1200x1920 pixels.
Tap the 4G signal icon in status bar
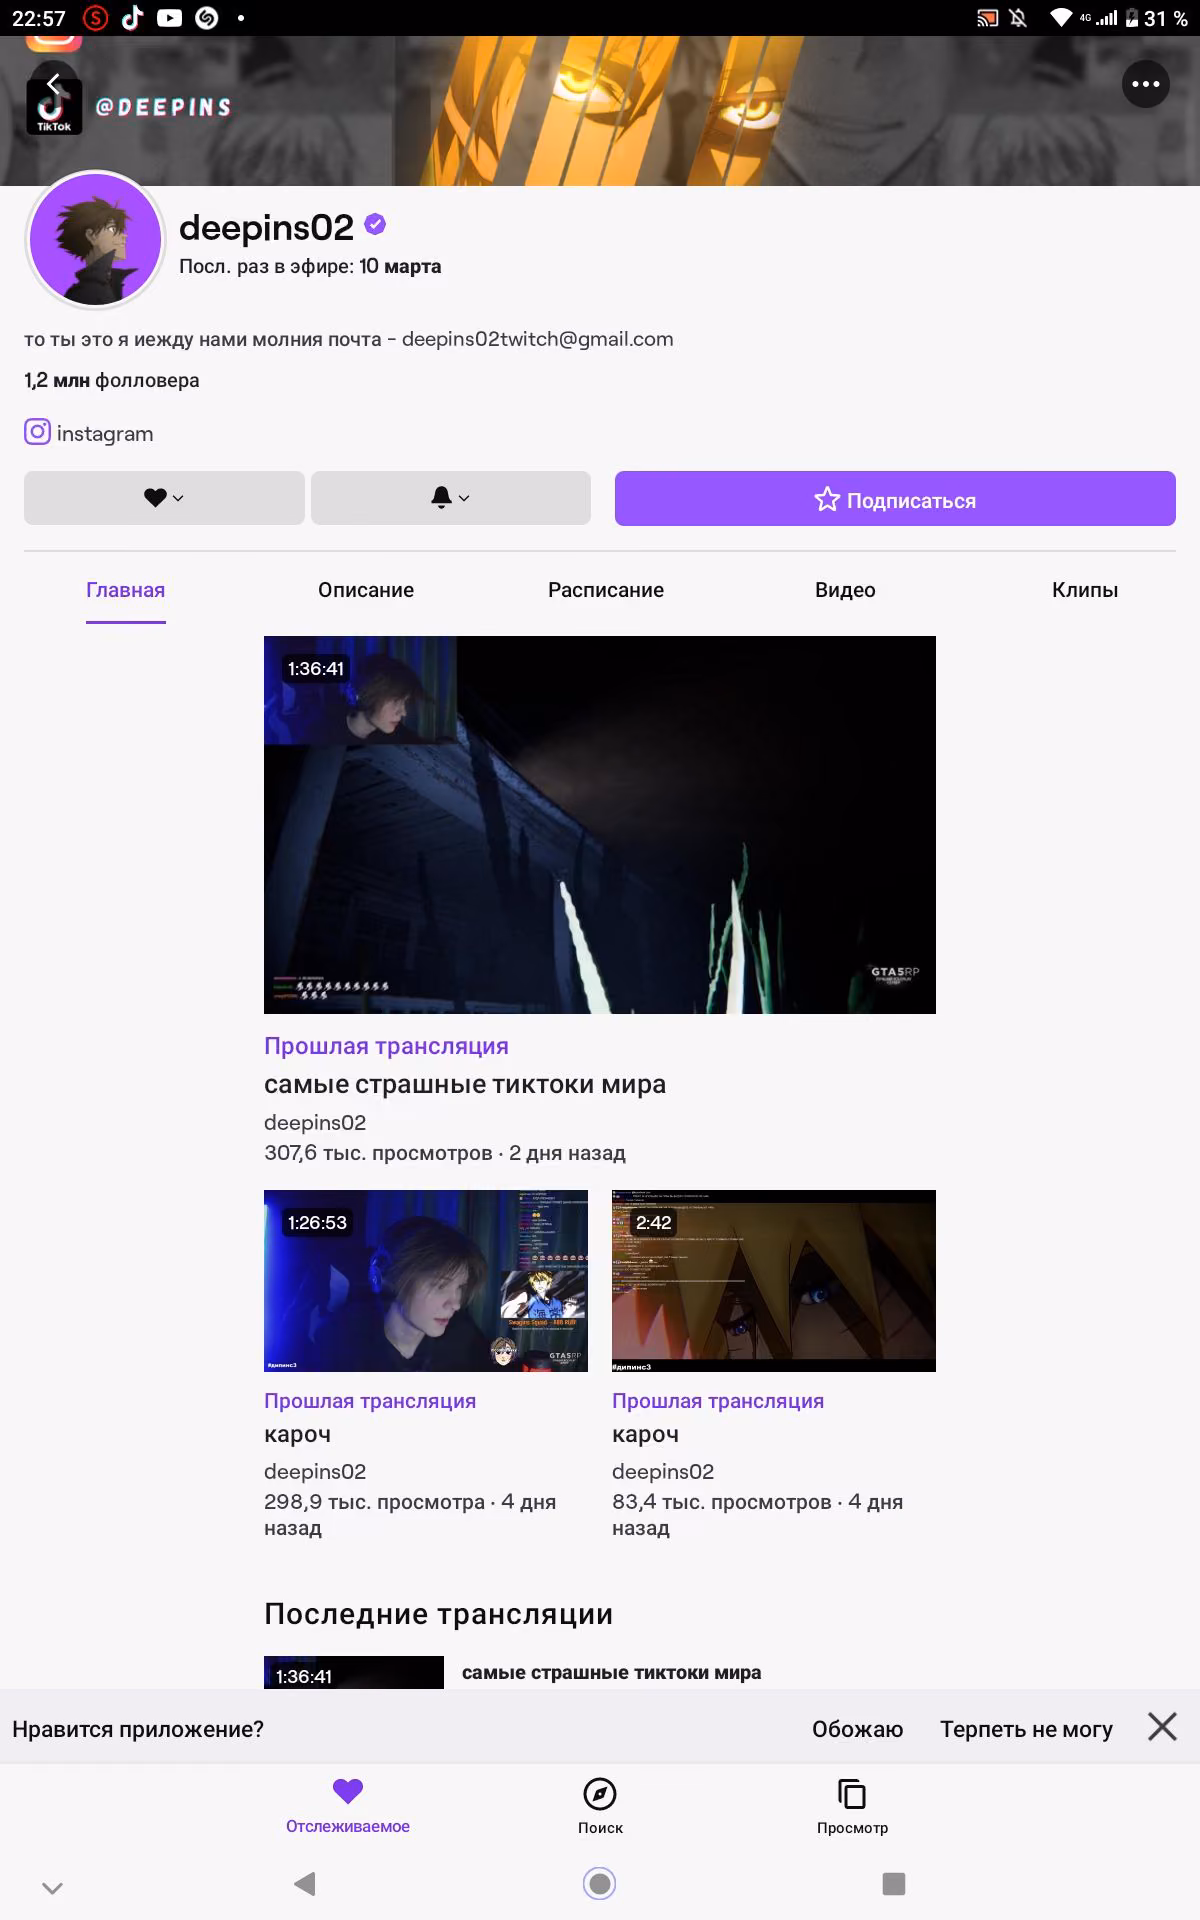coord(1099,18)
